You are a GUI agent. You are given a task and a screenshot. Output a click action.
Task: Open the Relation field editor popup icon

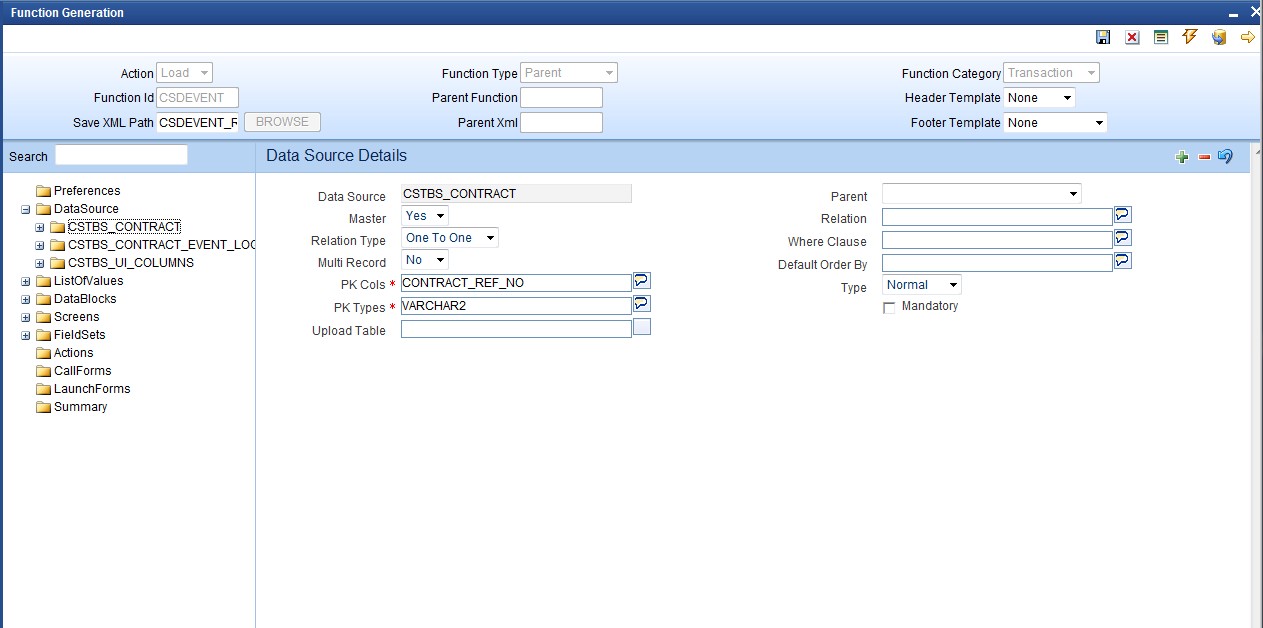[1123, 215]
